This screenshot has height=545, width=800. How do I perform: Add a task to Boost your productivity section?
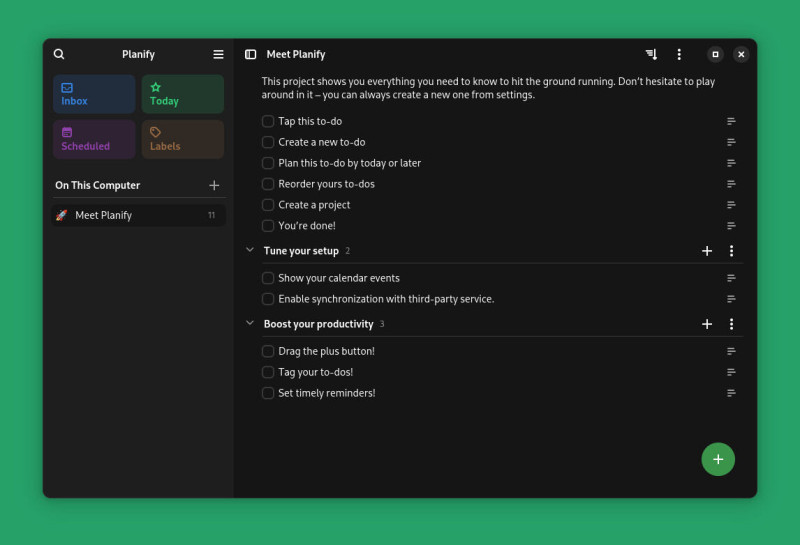[x=707, y=324]
